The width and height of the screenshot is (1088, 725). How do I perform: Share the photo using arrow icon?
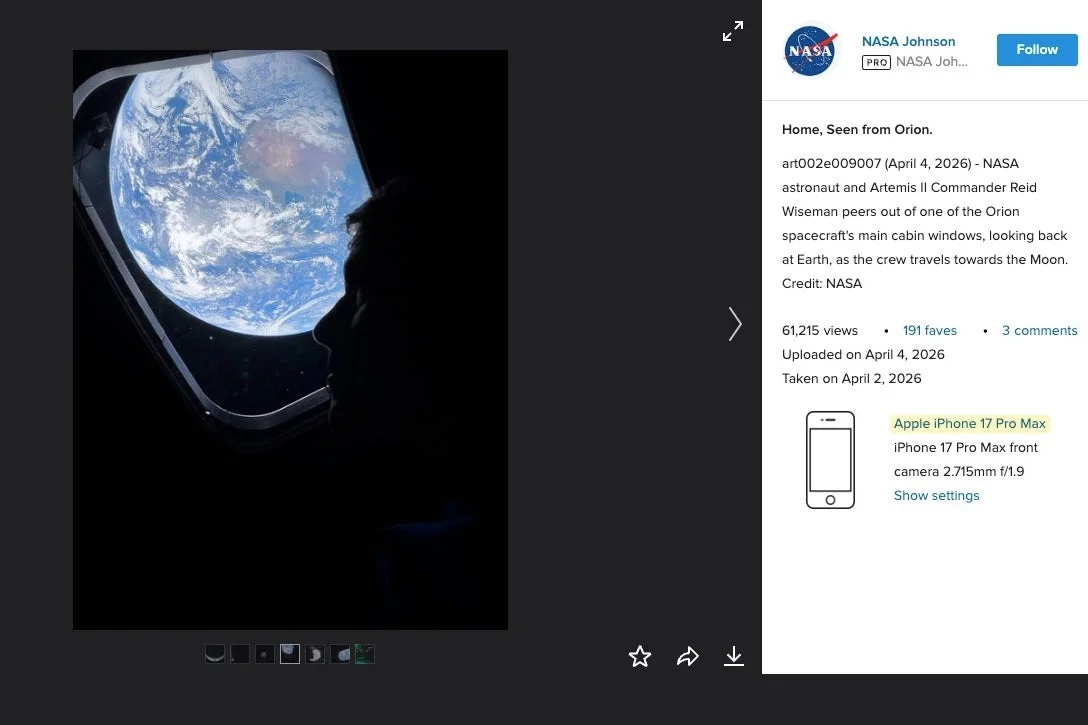[x=688, y=656]
